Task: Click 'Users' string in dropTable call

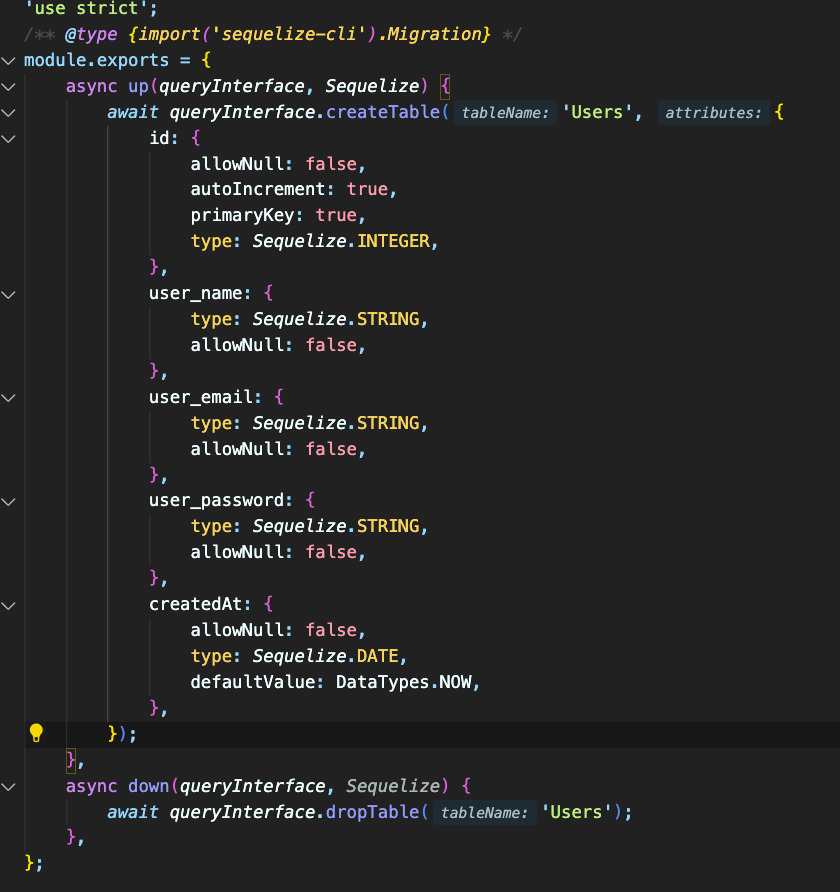Action: (x=577, y=812)
